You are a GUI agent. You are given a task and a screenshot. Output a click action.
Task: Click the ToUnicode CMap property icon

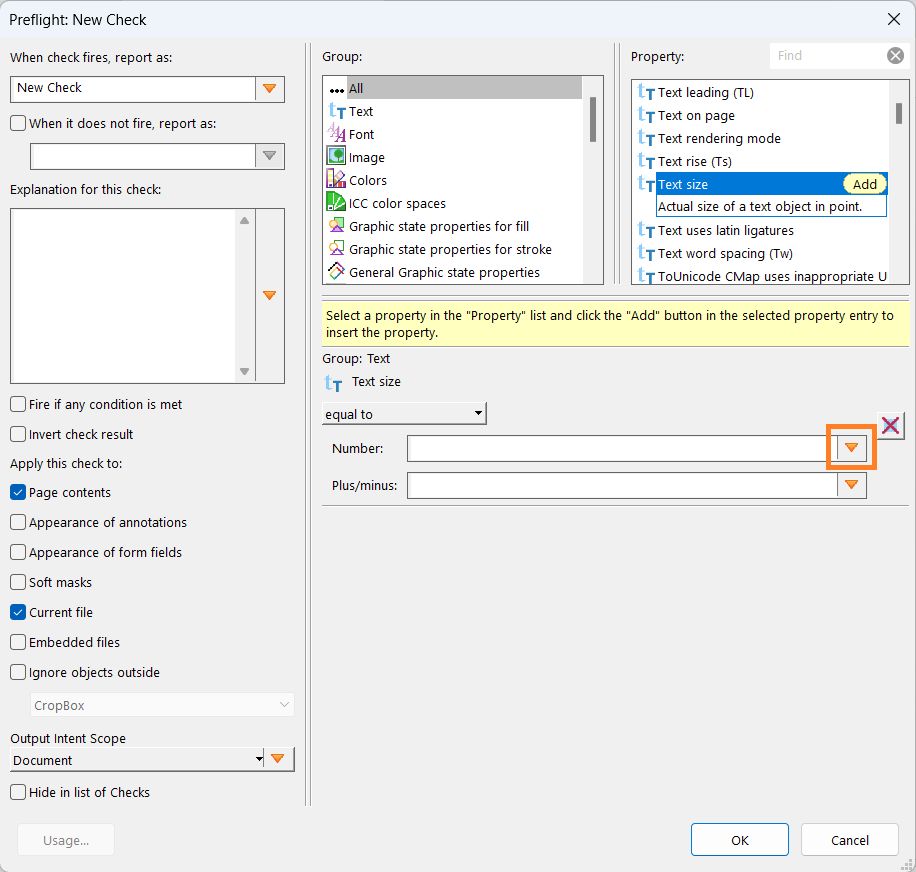[646, 276]
